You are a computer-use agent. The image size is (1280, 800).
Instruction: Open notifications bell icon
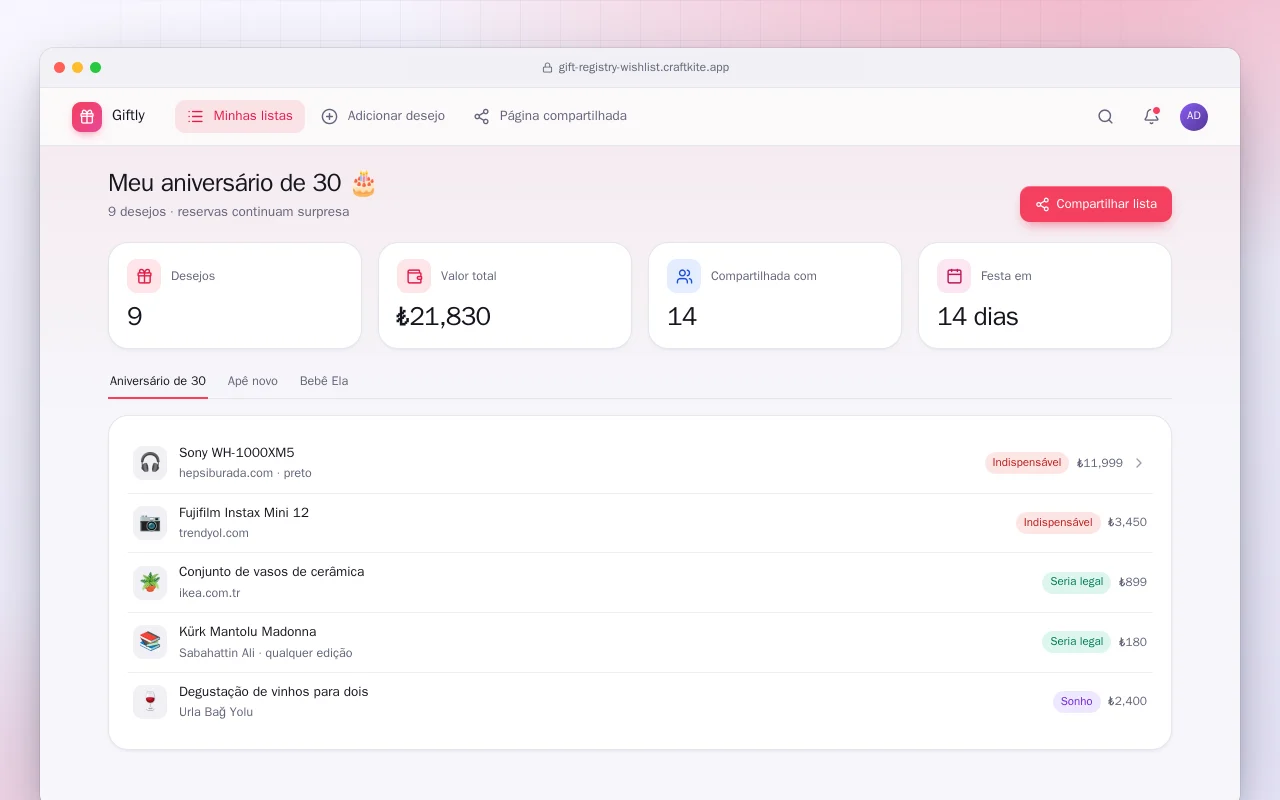pos(1151,116)
